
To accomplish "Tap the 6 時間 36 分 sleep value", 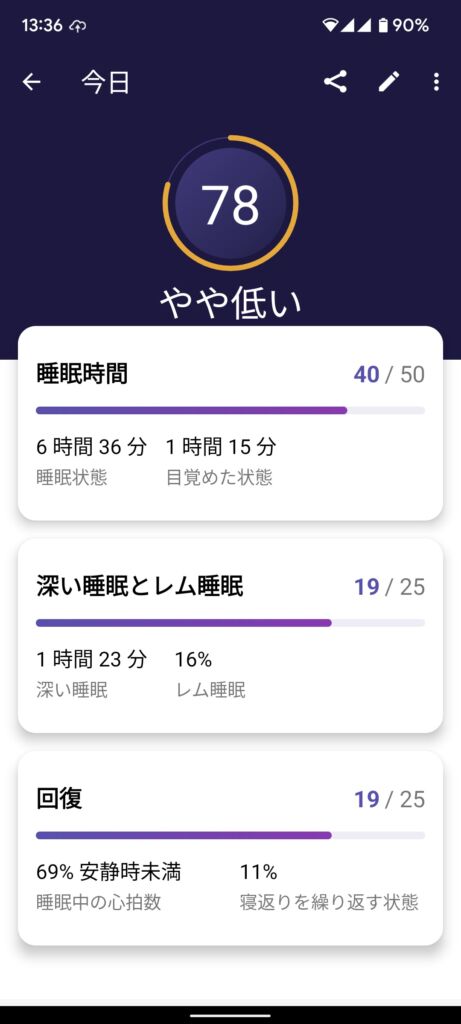I will 91,447.
